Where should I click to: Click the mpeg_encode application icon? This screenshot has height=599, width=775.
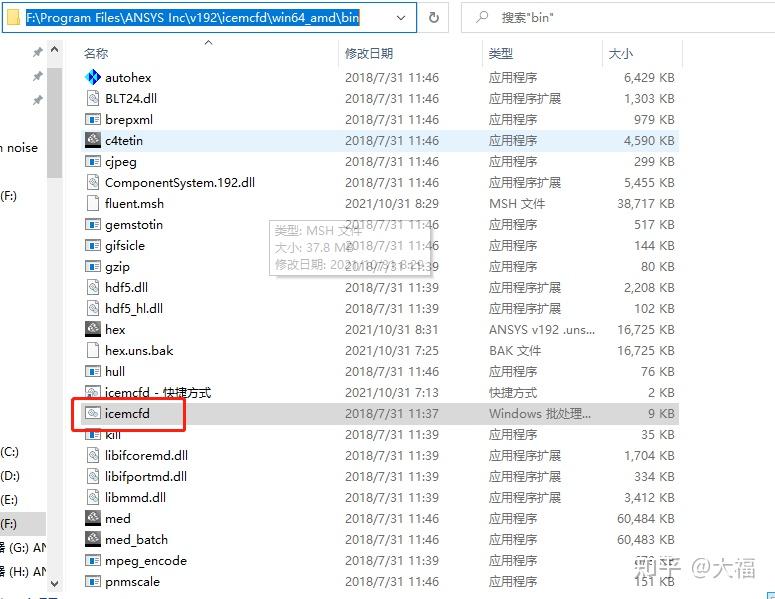pos(93,560)
